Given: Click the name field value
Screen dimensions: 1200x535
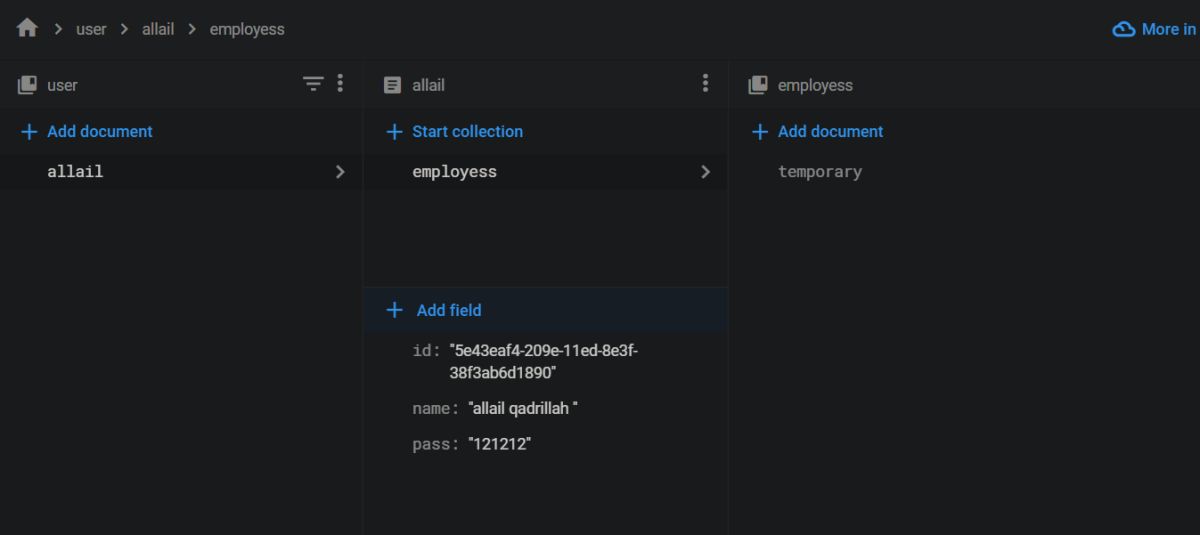Looking at the screenshot, I should point(523,408).
